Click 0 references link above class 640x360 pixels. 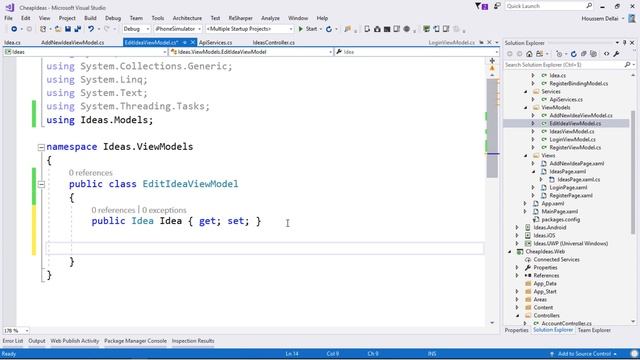(90, 173)
